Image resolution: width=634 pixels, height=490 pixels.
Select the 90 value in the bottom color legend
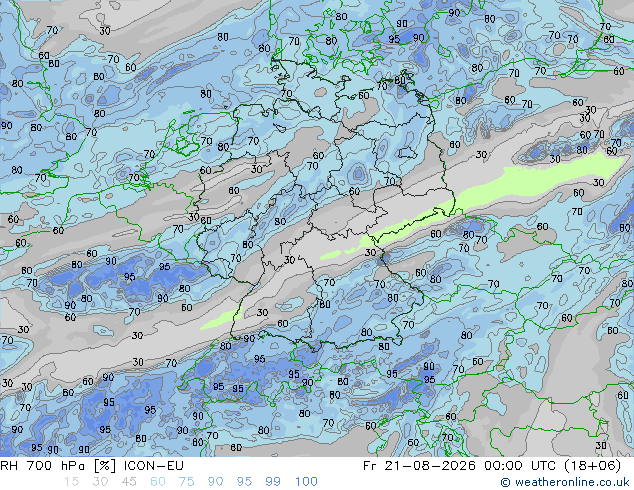click(216, 482)
